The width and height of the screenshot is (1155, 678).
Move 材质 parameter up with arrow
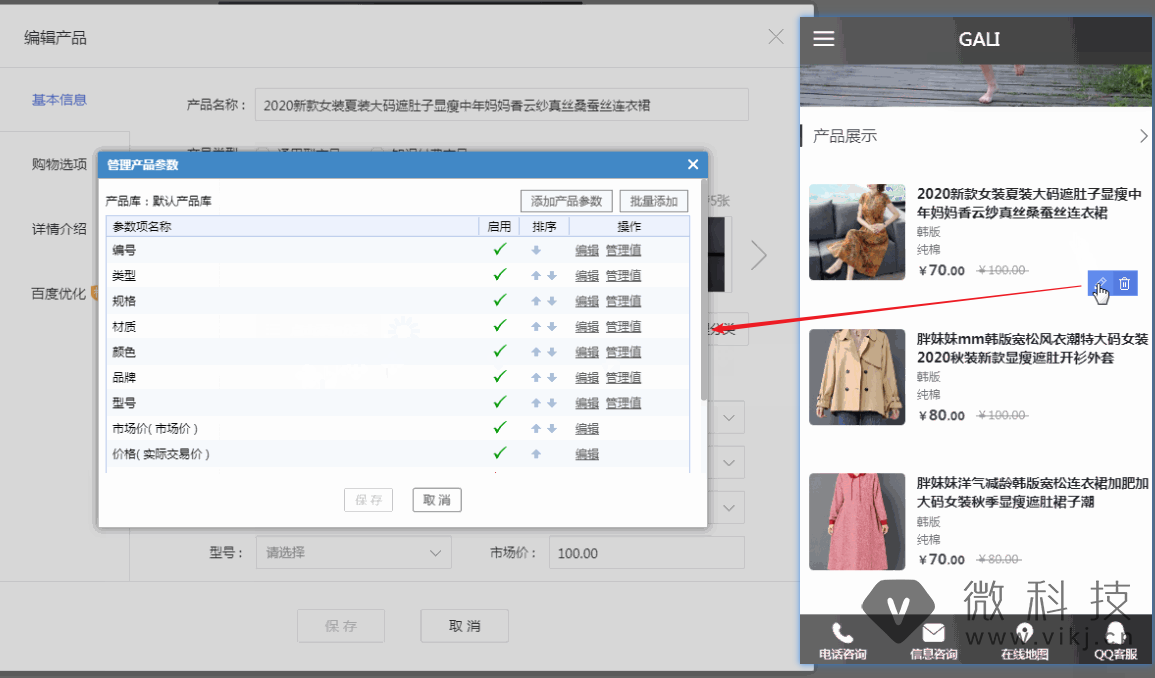click(536, 327)
